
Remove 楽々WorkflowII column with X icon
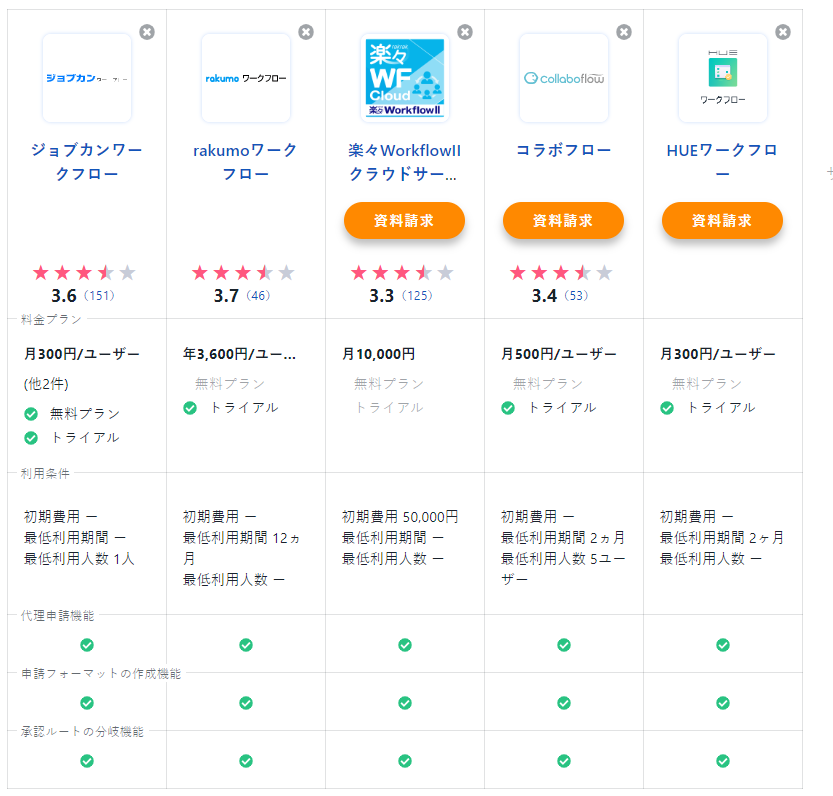(465, 32)
